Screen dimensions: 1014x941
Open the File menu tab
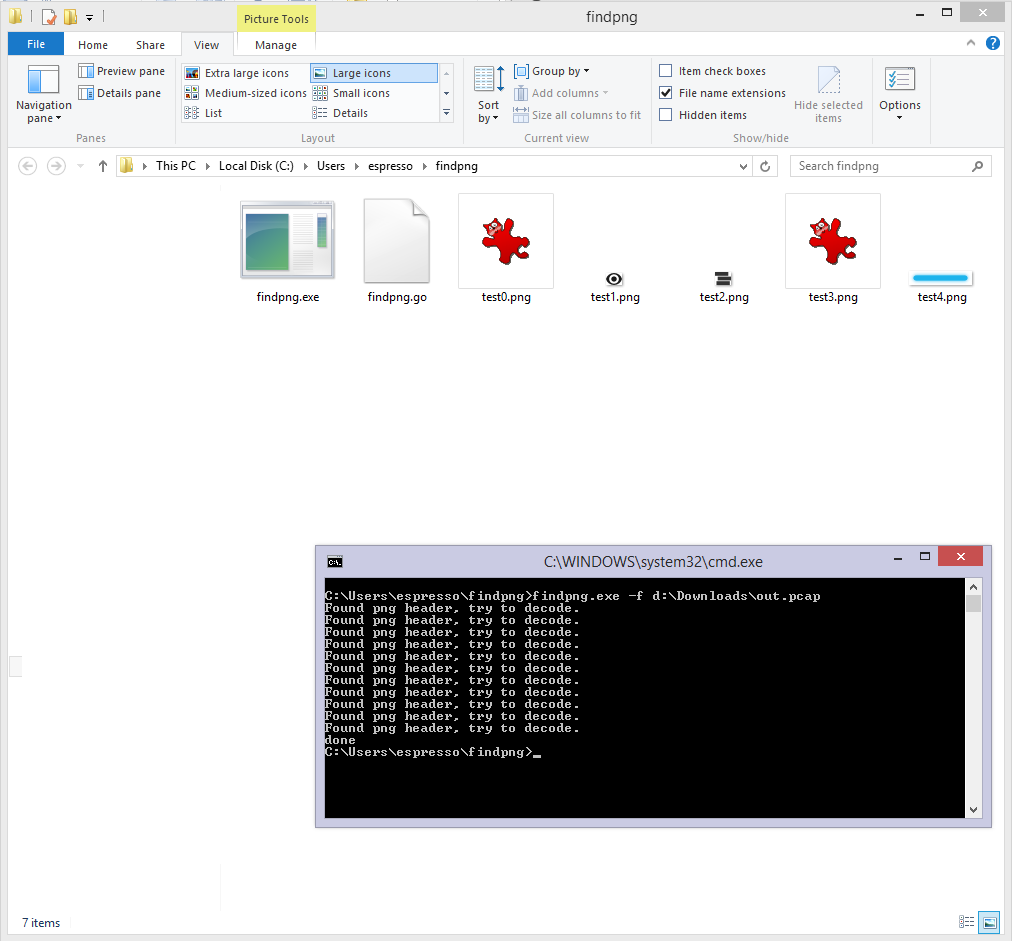(x=36, y=44)
